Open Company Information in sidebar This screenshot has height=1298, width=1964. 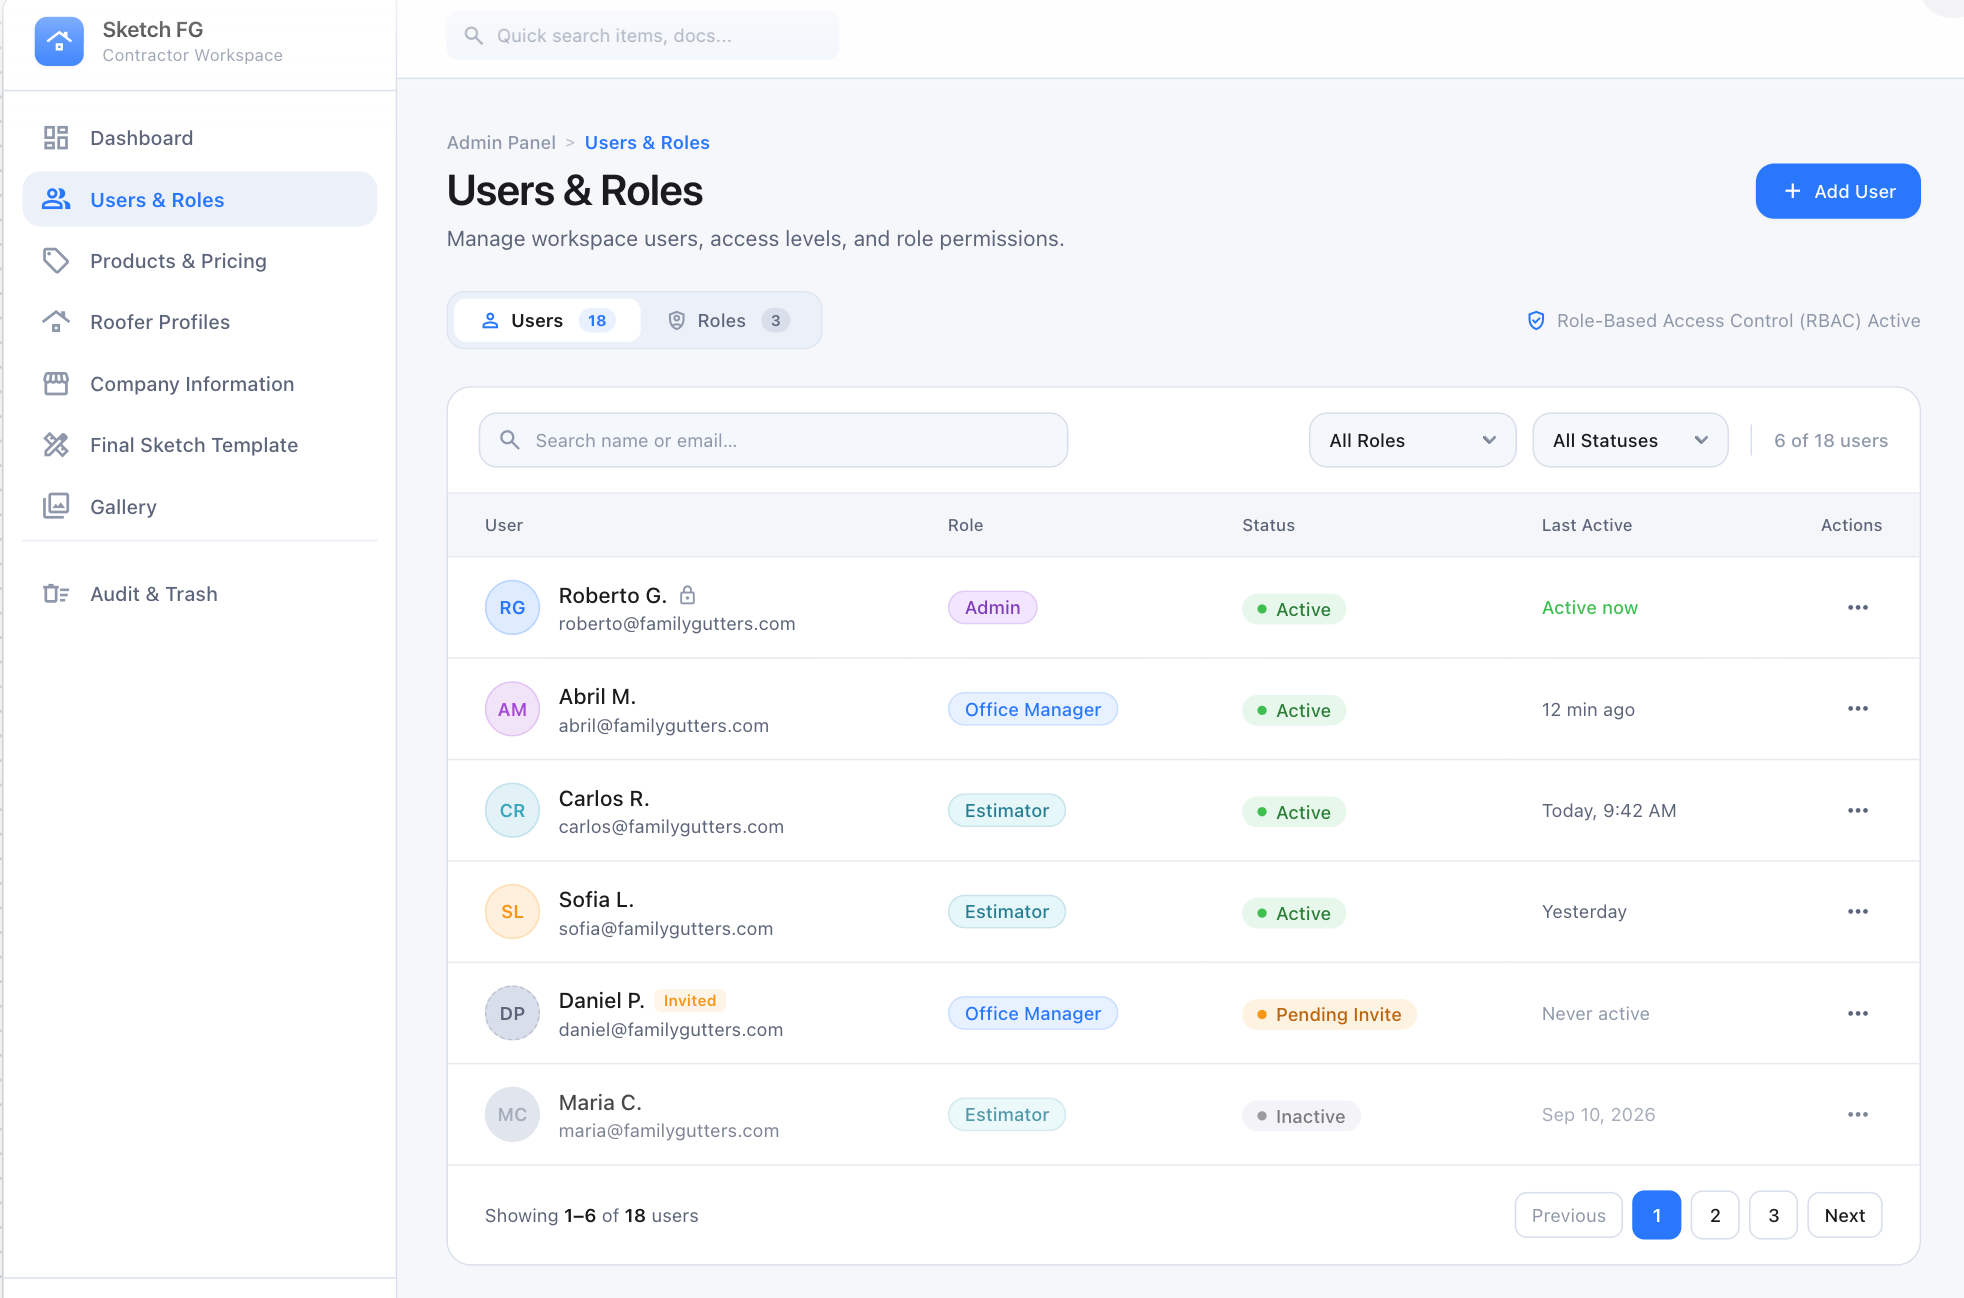pos(200,383)
